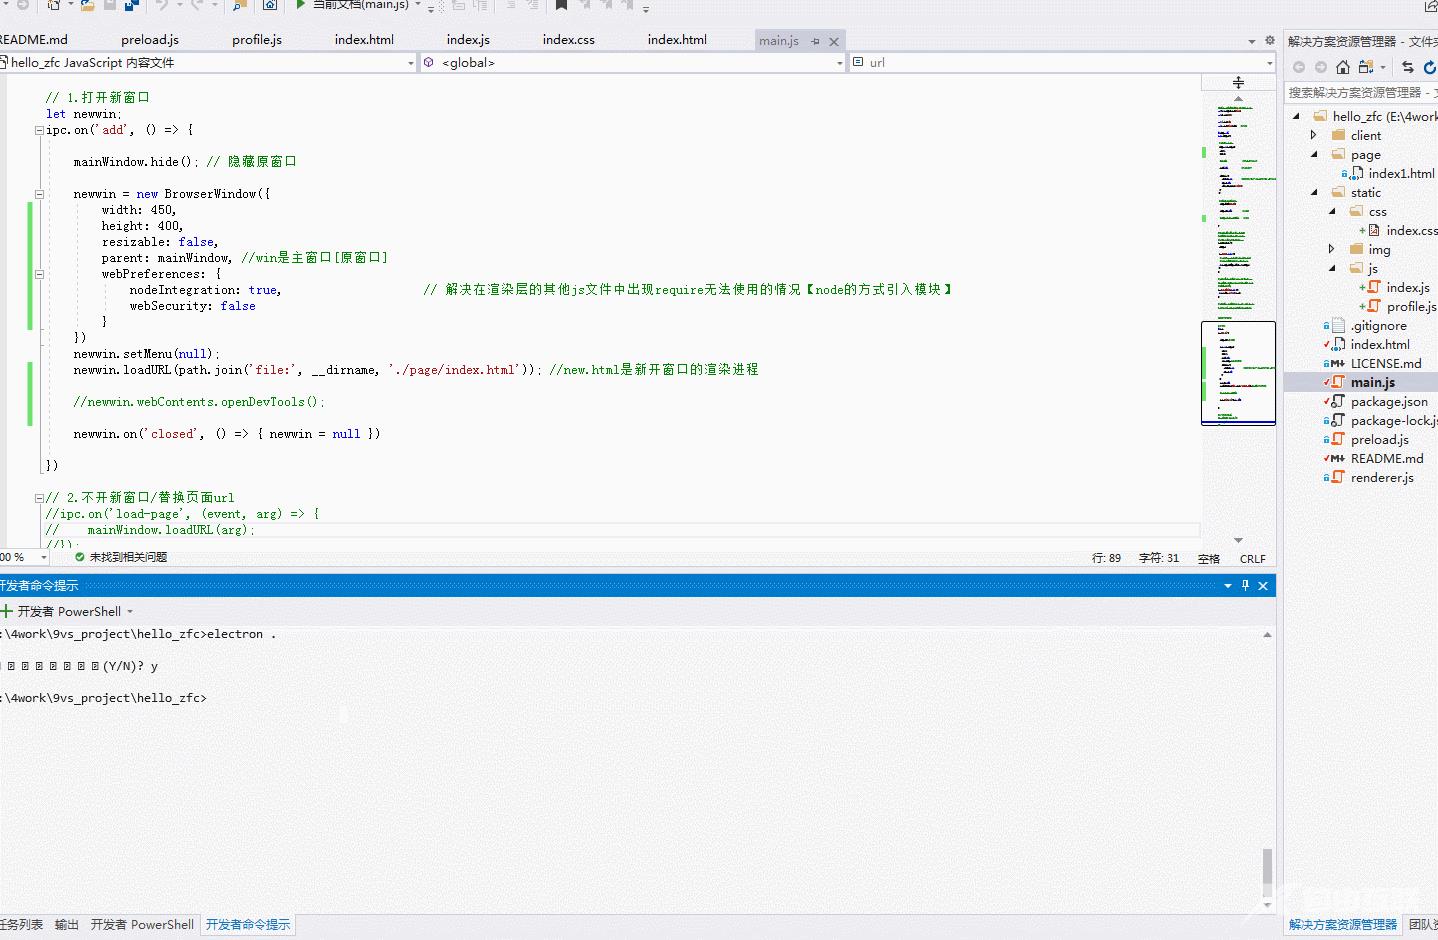Click the gear icon right of the editor tabs
Viewport: 1438px width, 940px height.
[x=1270, y=41]
